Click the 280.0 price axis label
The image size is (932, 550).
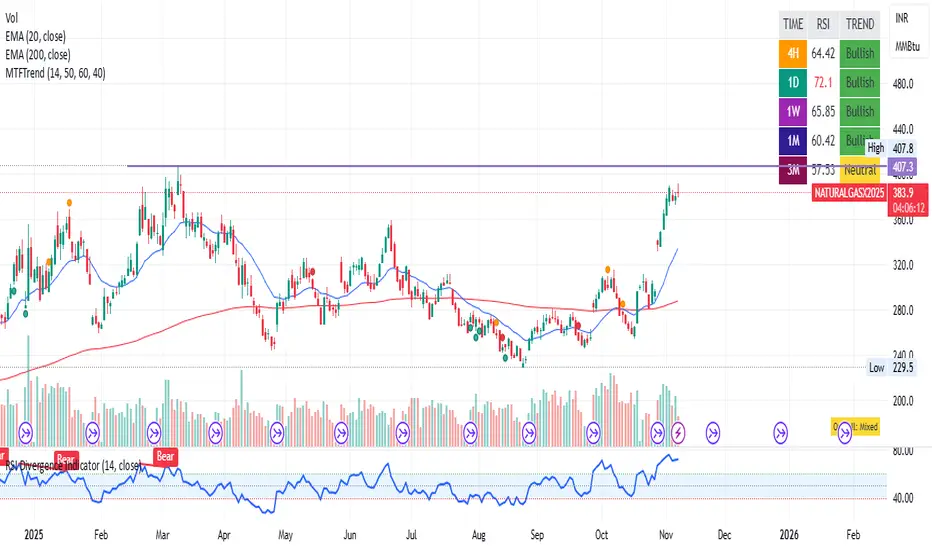pyautogui.click(x=903, y=310)
